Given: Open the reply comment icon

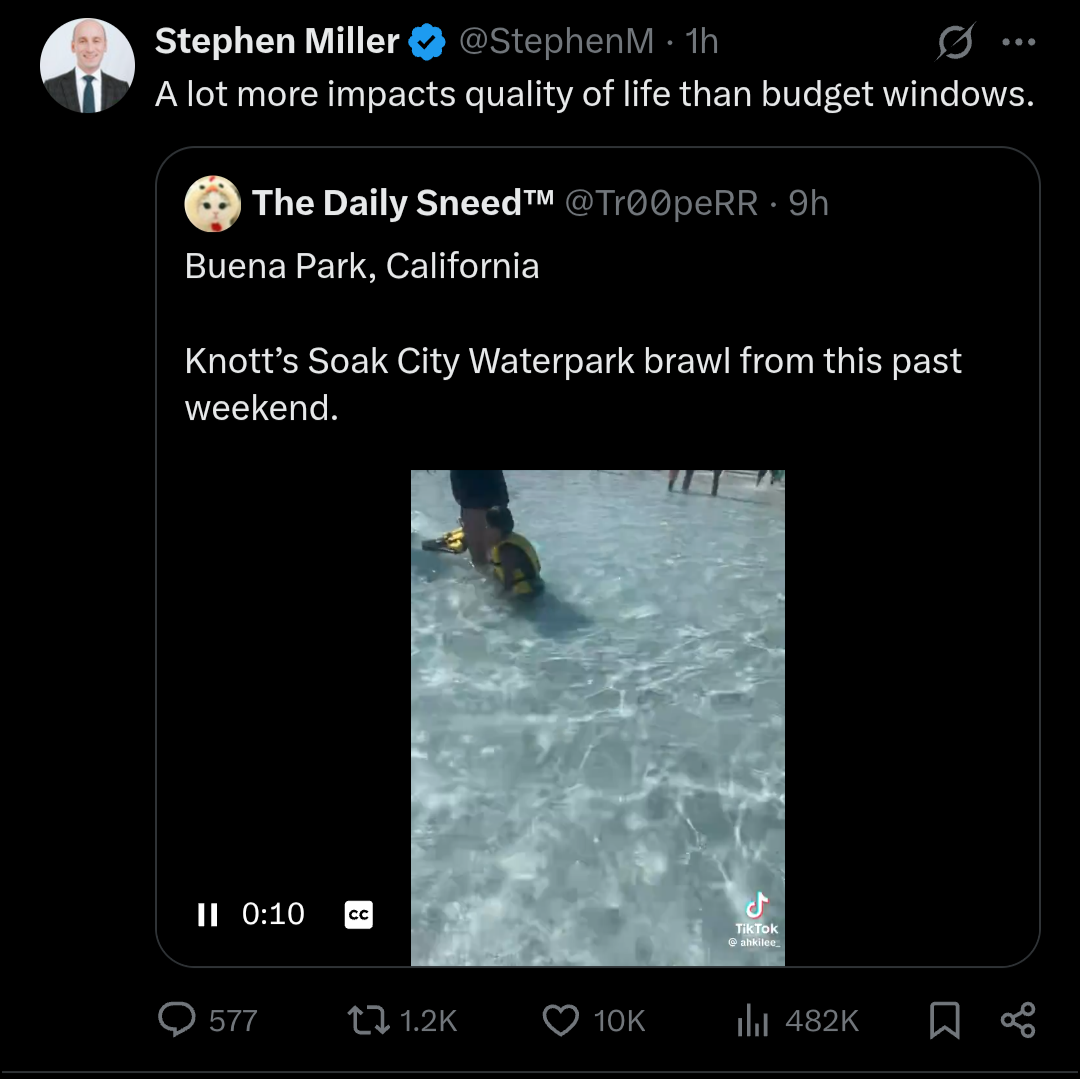Looking at the screenshot, I should (x=177, y=1020).
